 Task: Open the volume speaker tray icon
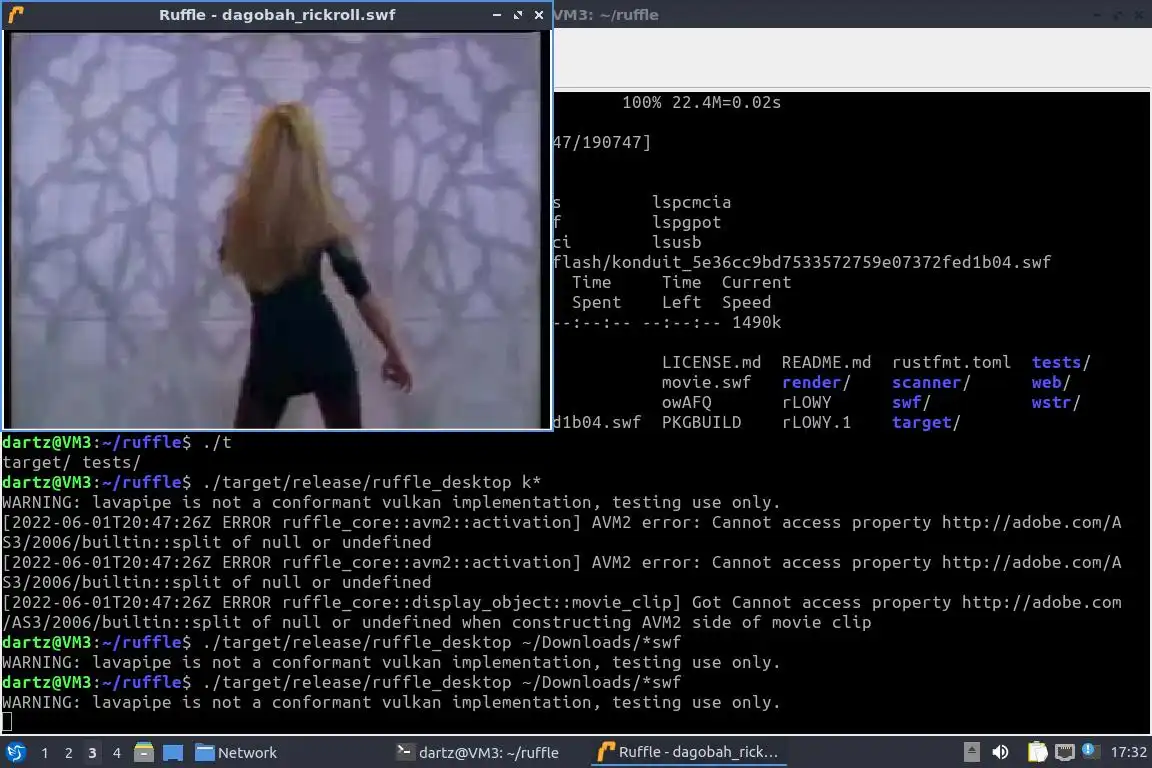click(1000, 752)
